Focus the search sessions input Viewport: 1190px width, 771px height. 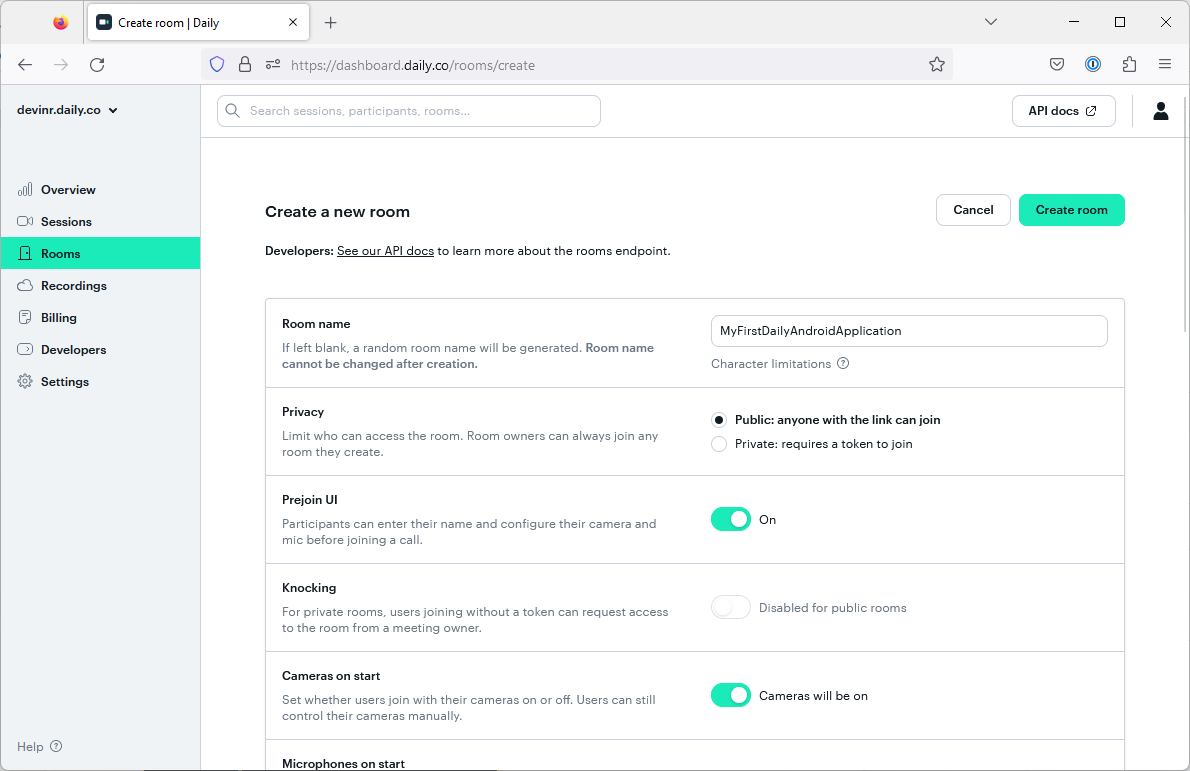(x=408, y=111)
